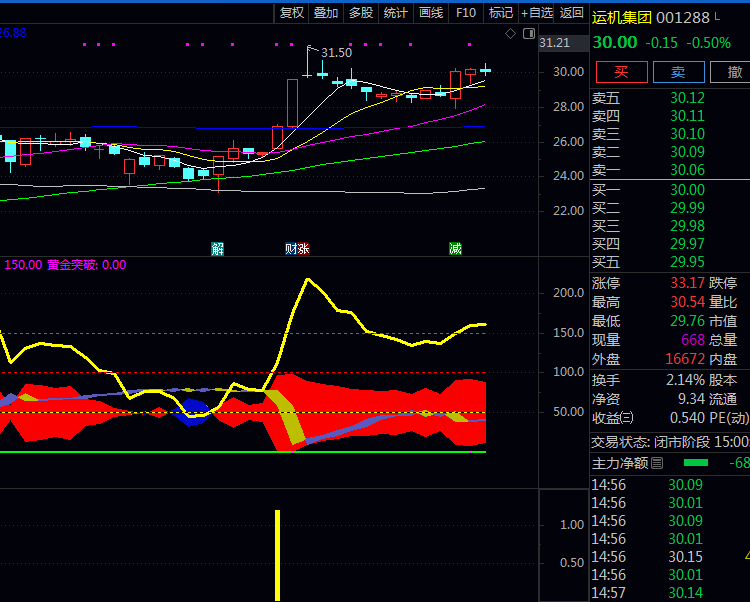This screenshot has width=750, height=602.
Task: Open the 标记 mark menu
Action: tap(500, 13)
